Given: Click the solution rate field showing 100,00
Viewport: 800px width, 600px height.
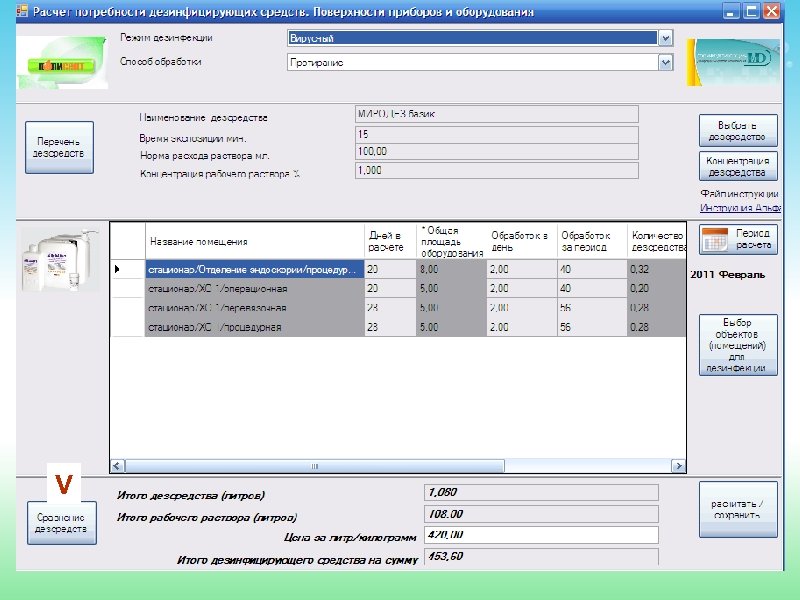Looking at the screenshot, I should [496, 152].
